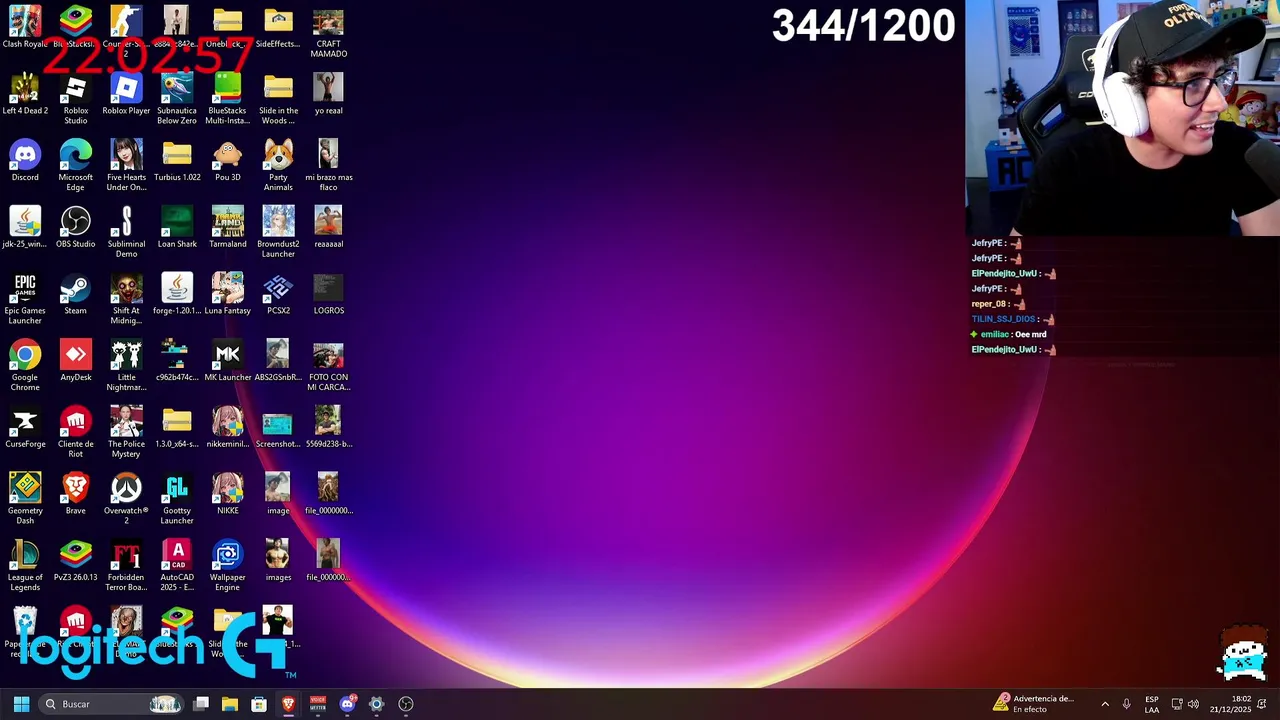Screen dimensions: 1280x720
Task: Launch BlueStacks Multi-Instance Manager icon
Action: pyautogui.click(x=227, y=99)
